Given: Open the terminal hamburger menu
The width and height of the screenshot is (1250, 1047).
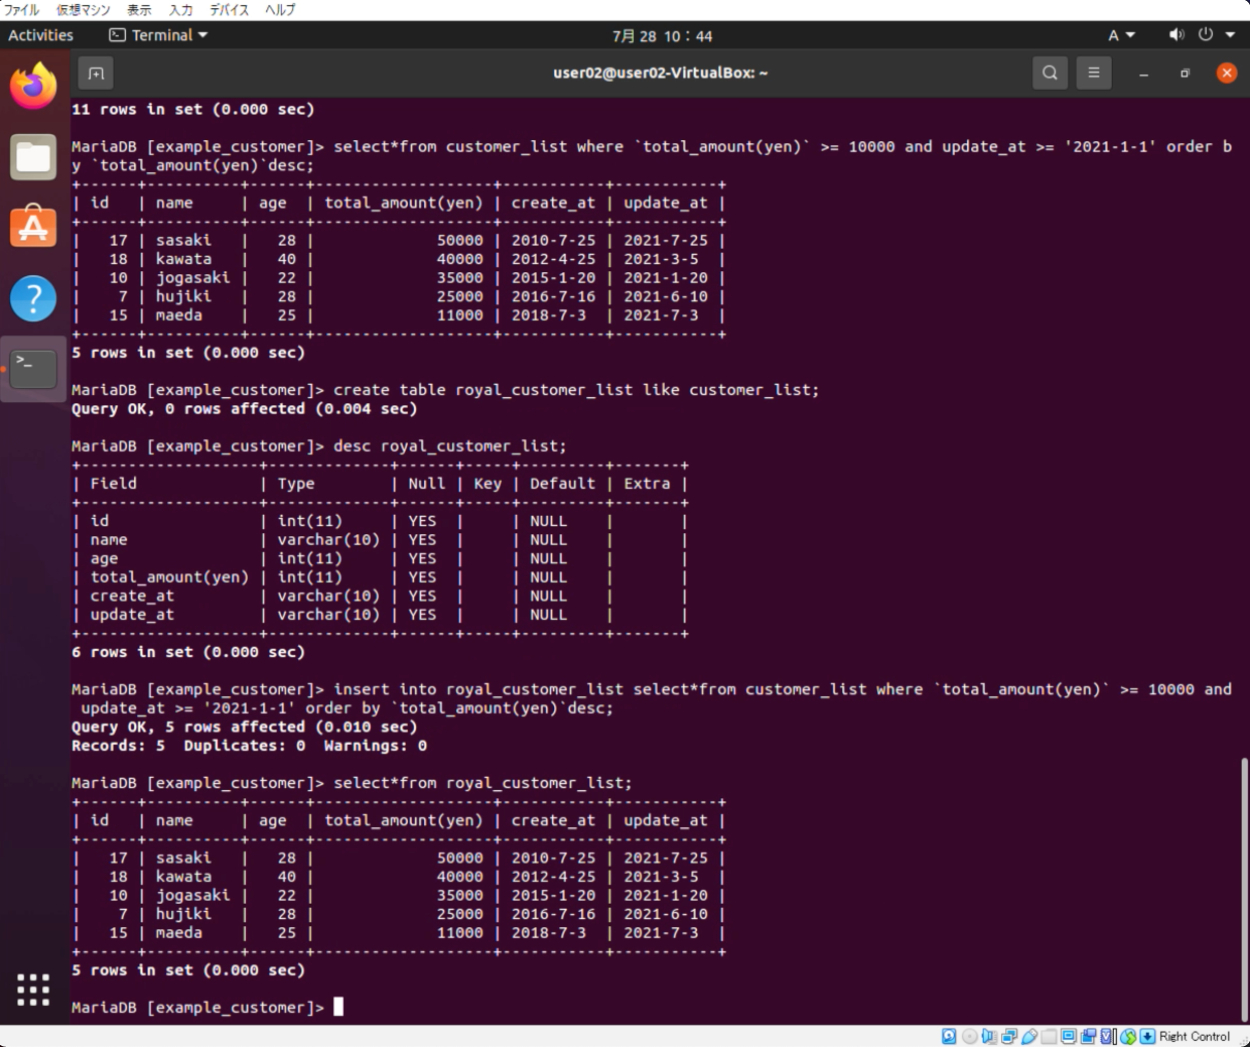Looking at the screenshot, I should click(1093, 73).
